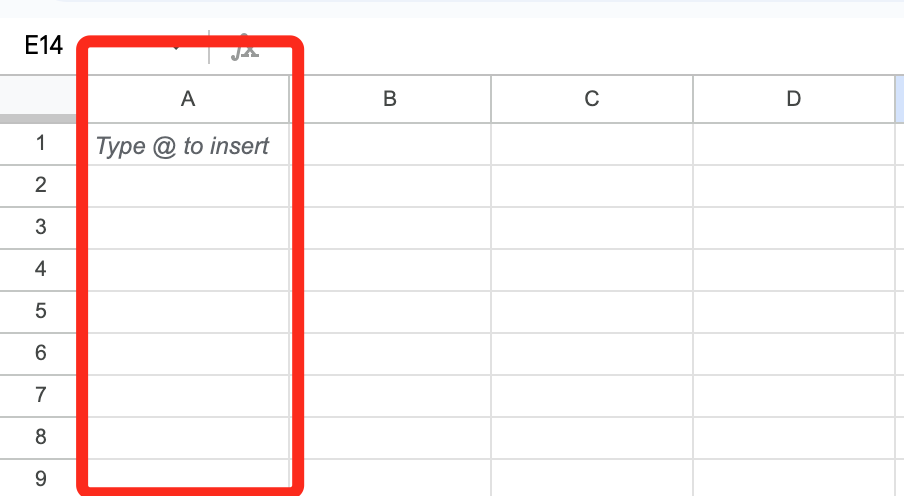
Task: Select column C header
Action: click(x=591, y=99)
